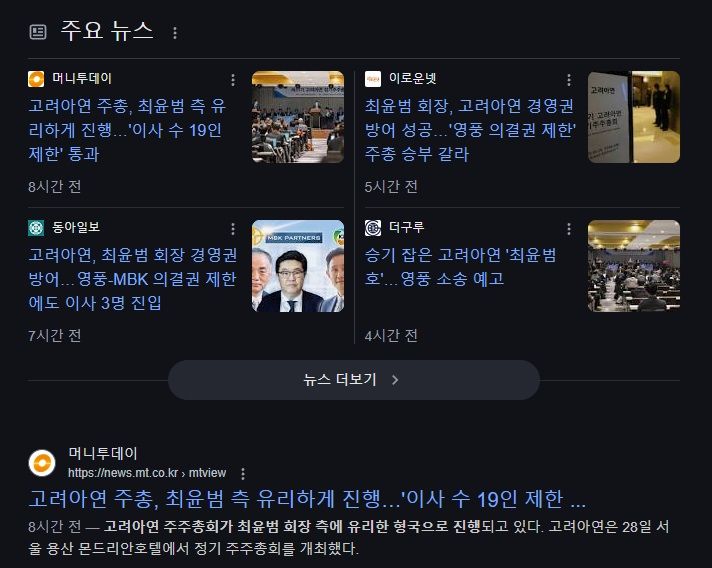Click the 이로운넷 favicon icon

click(373, 79)
